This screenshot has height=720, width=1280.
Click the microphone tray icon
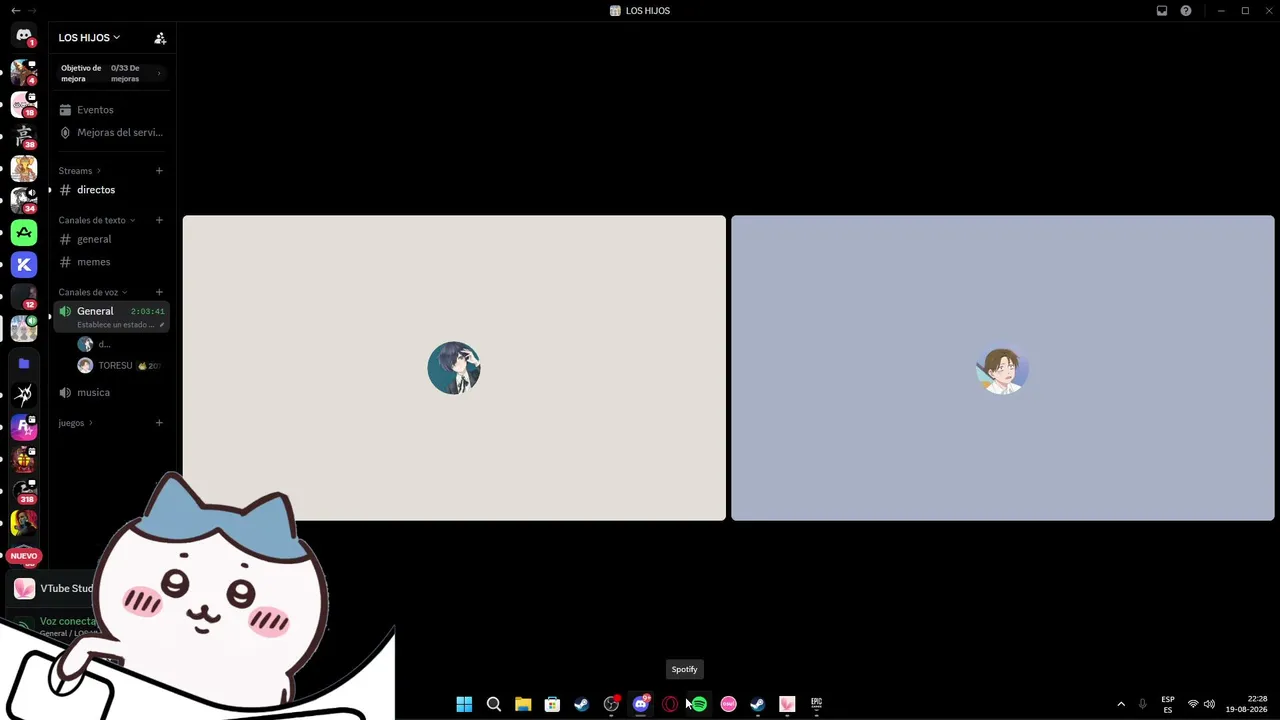1142,704
